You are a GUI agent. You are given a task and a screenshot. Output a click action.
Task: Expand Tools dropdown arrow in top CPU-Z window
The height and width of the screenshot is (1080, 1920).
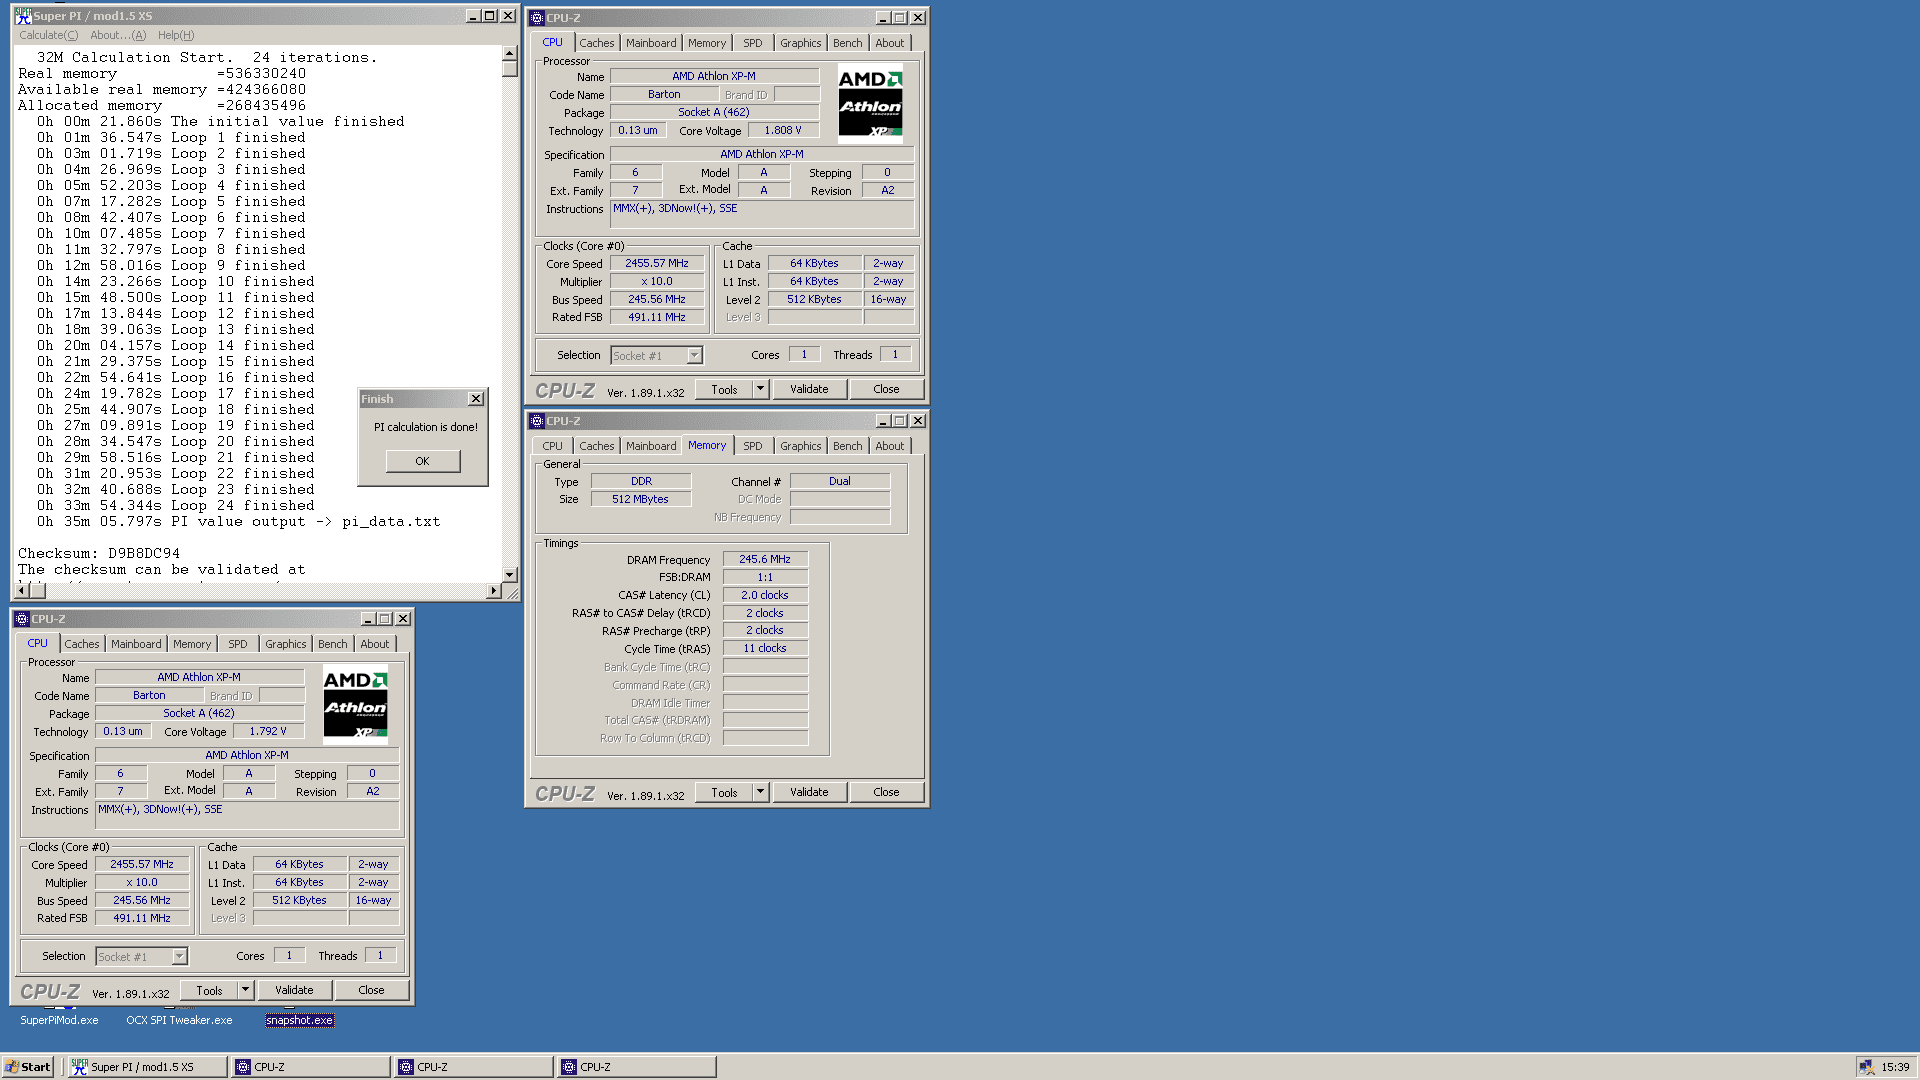tap(760, 389)
